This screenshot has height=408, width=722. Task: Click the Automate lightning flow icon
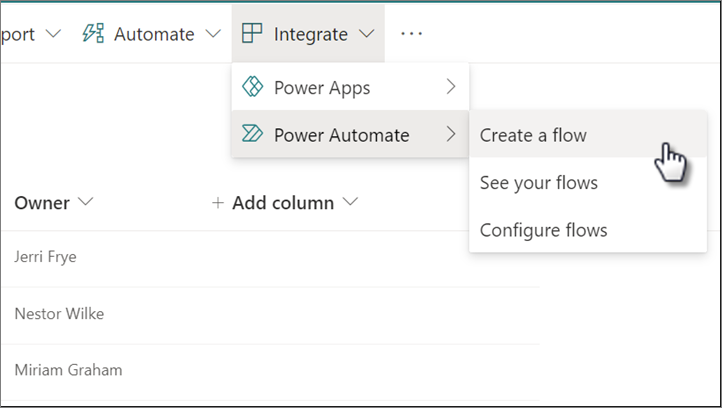pos(93,33)
